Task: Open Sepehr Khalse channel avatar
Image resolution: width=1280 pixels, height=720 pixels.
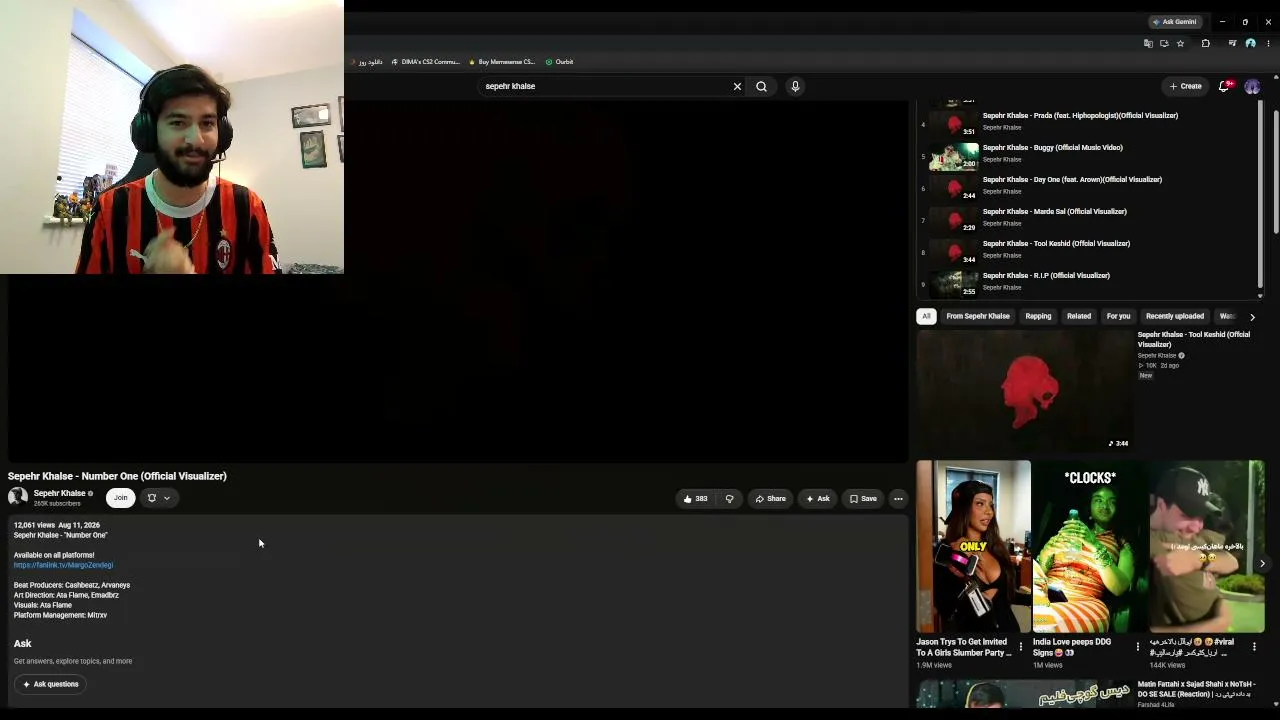Action: 18,497
